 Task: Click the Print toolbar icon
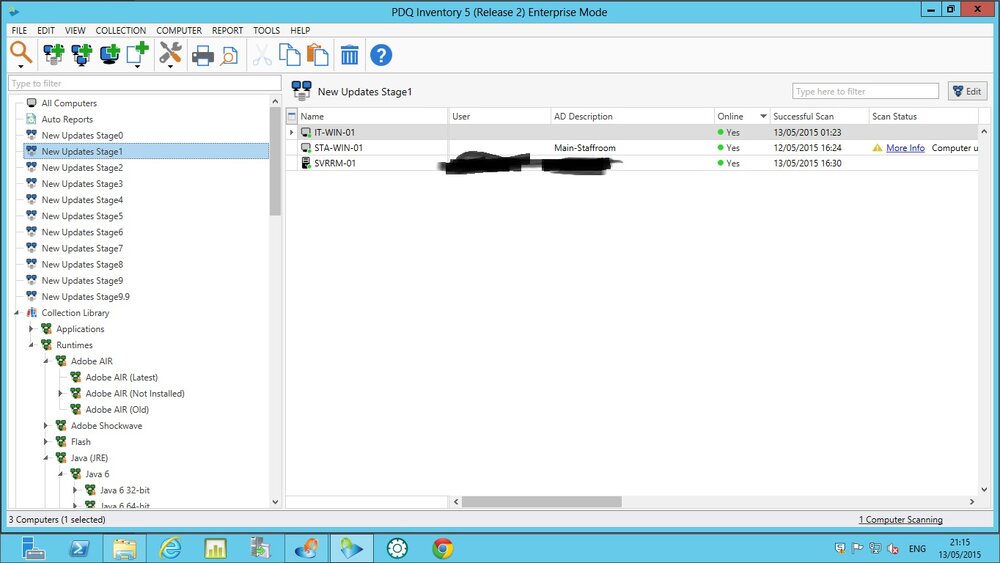pos(202,55)
